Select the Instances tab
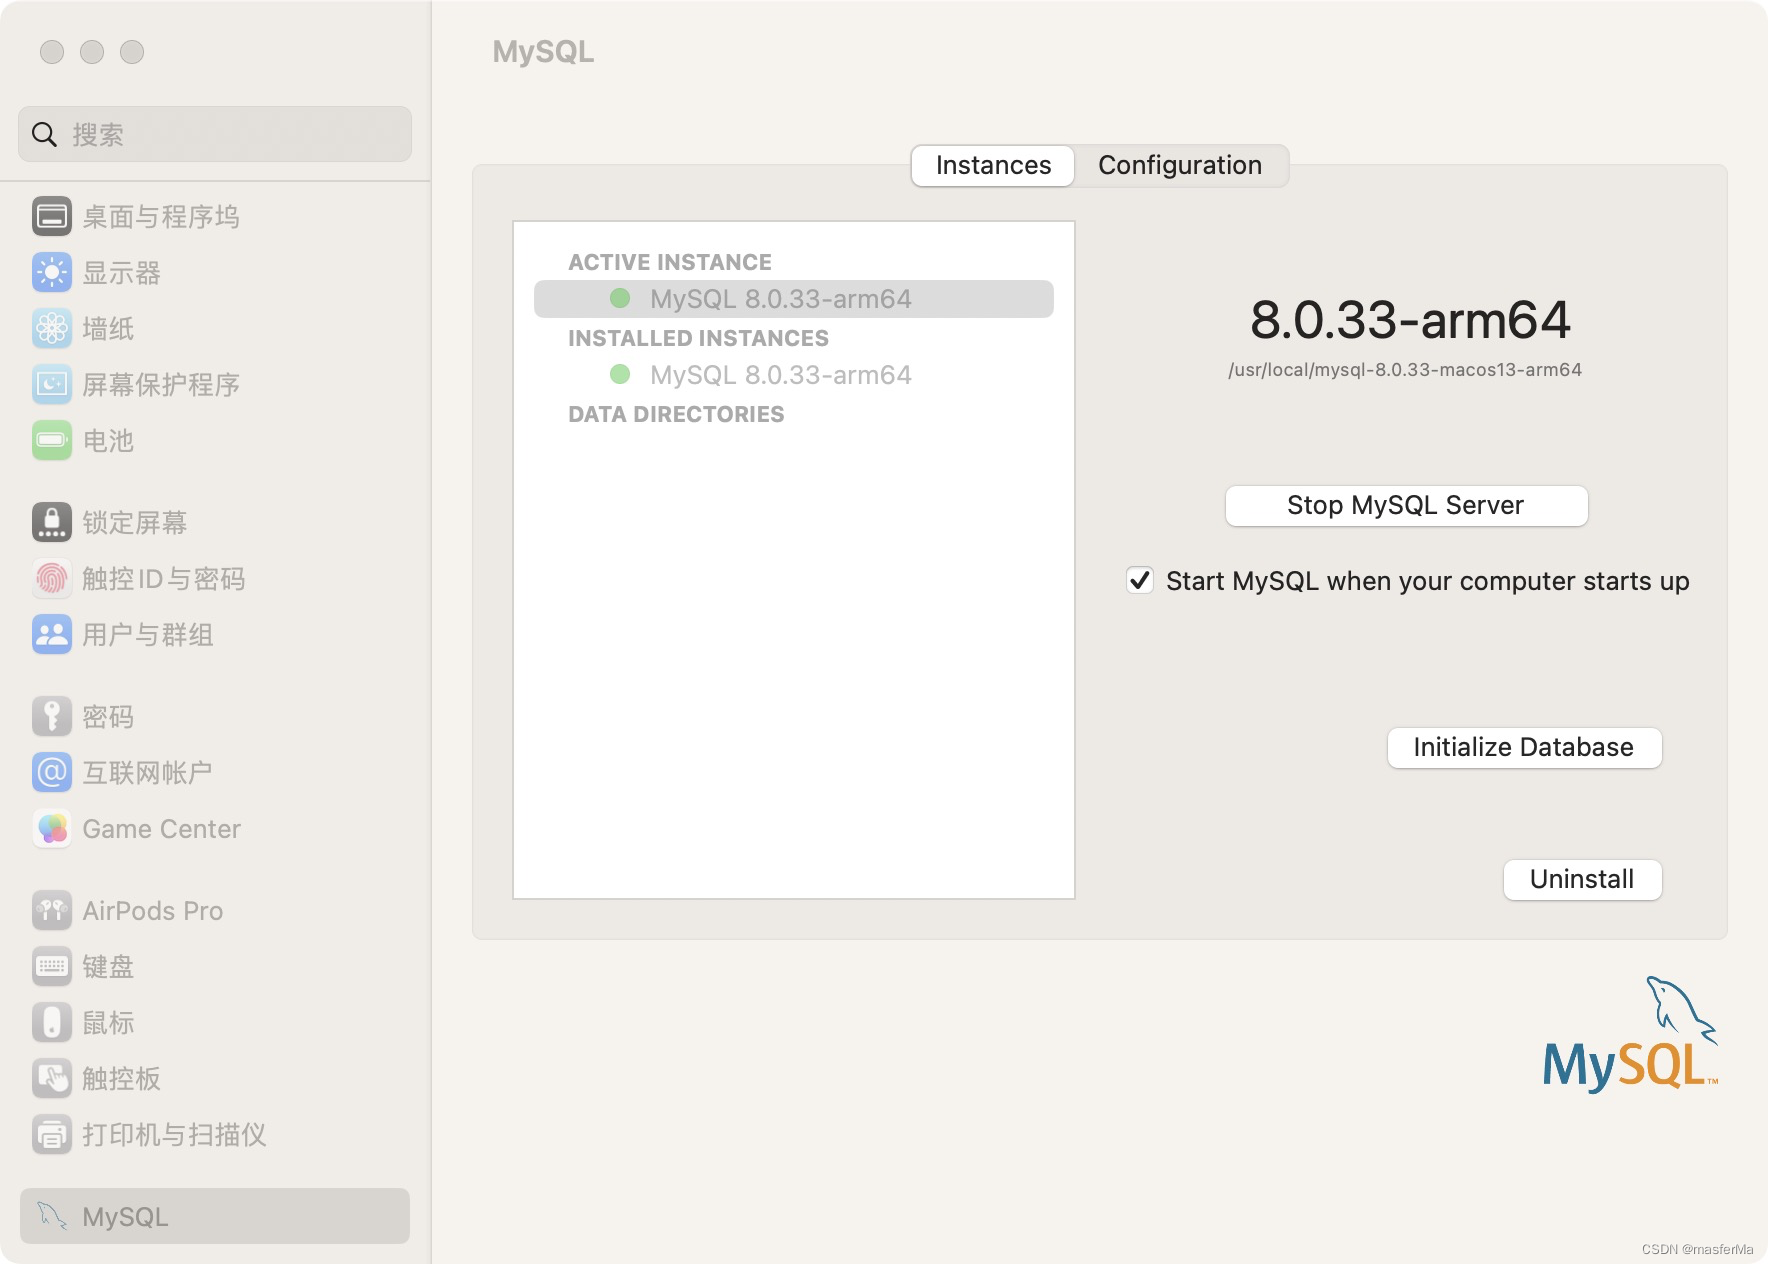The width and height of the screenshot is (1768, 1264). [x=992, y=165]
